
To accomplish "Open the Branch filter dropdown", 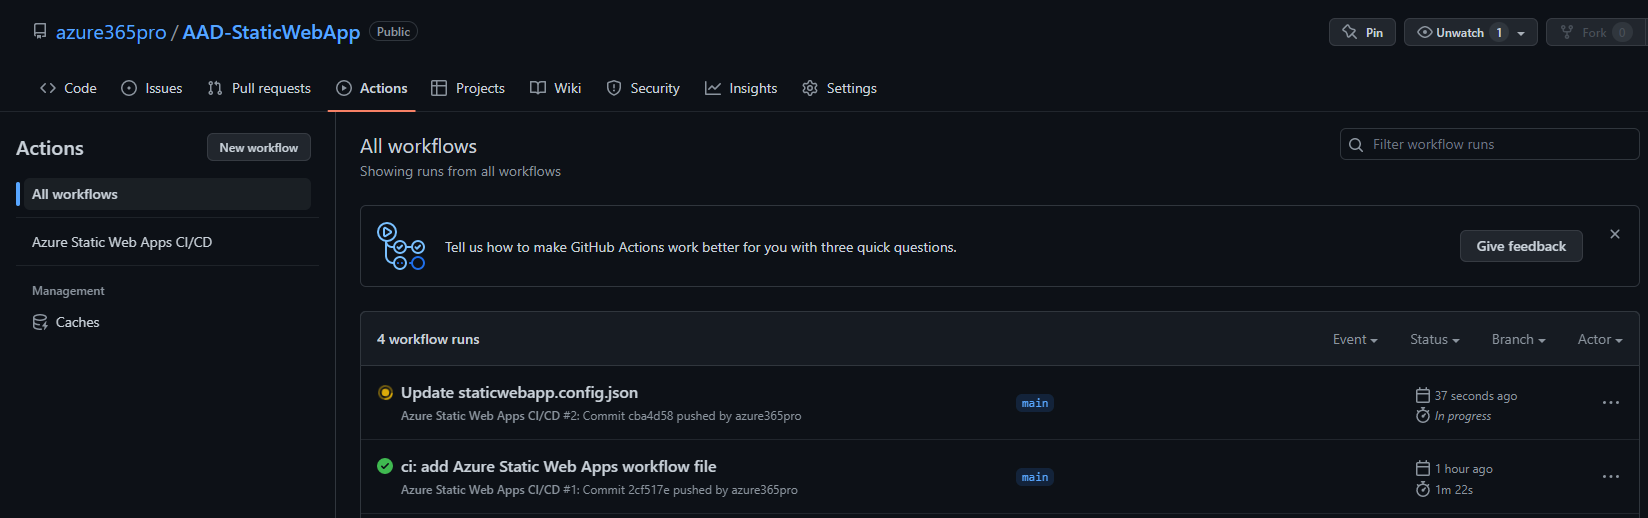I will pyautogui.click(x=1519, y=340).
